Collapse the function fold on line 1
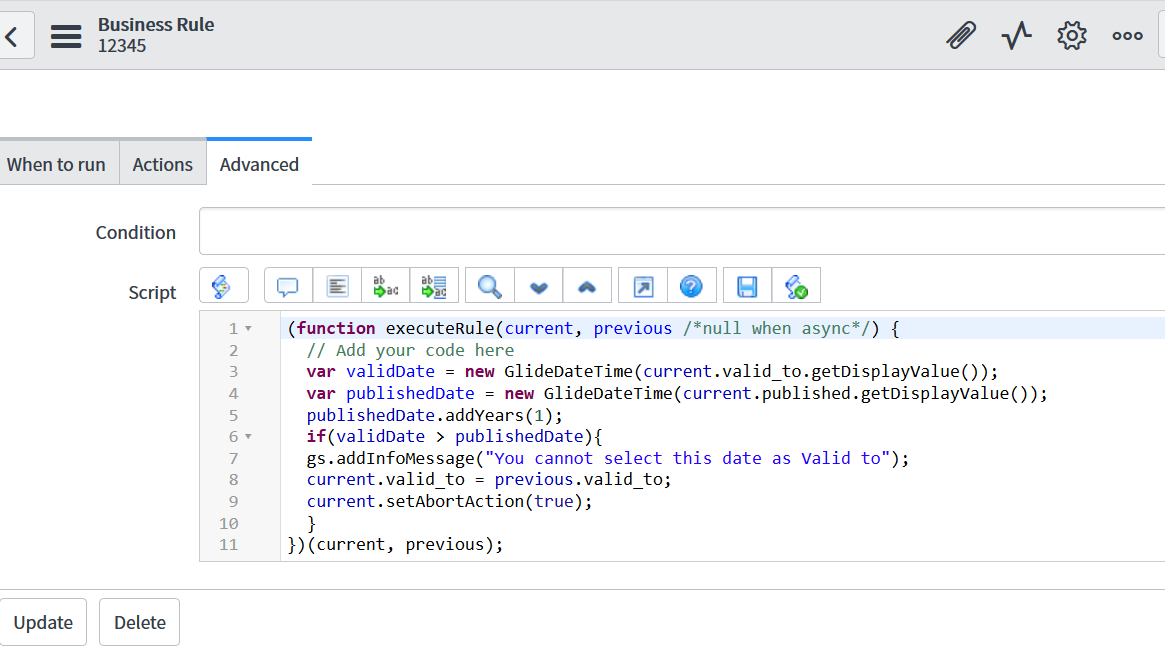This screenshot has height=658, width=1165. pyautogui.click(x=249, y=328)
